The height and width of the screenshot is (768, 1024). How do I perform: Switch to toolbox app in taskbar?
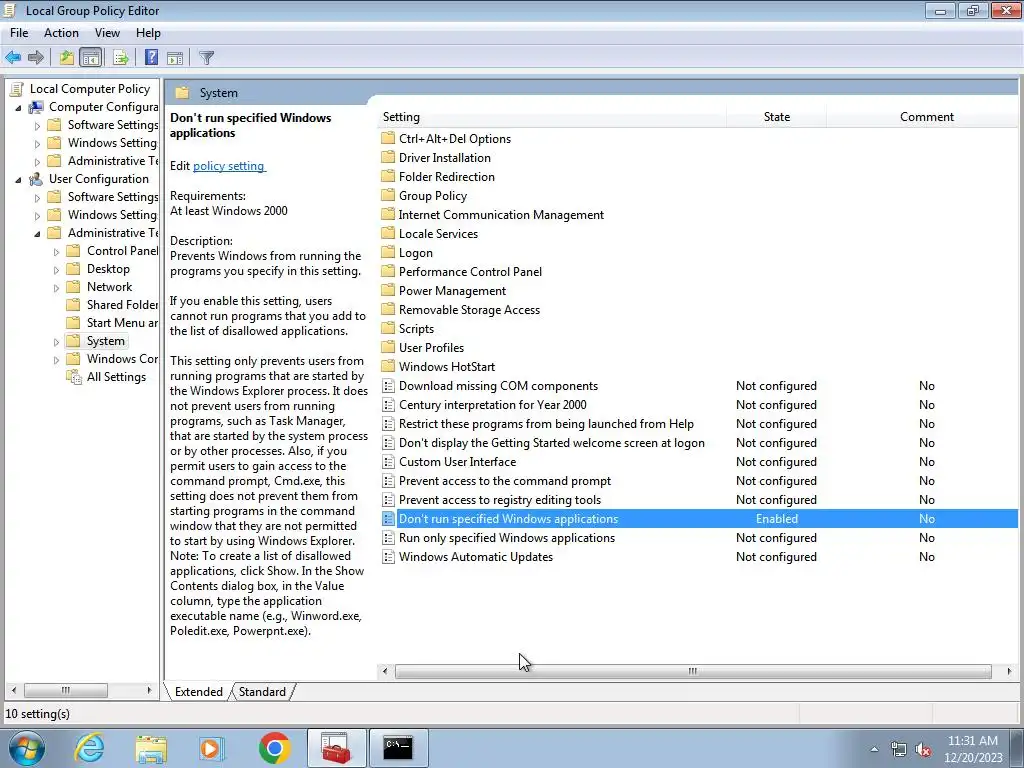tap(336, 748)
